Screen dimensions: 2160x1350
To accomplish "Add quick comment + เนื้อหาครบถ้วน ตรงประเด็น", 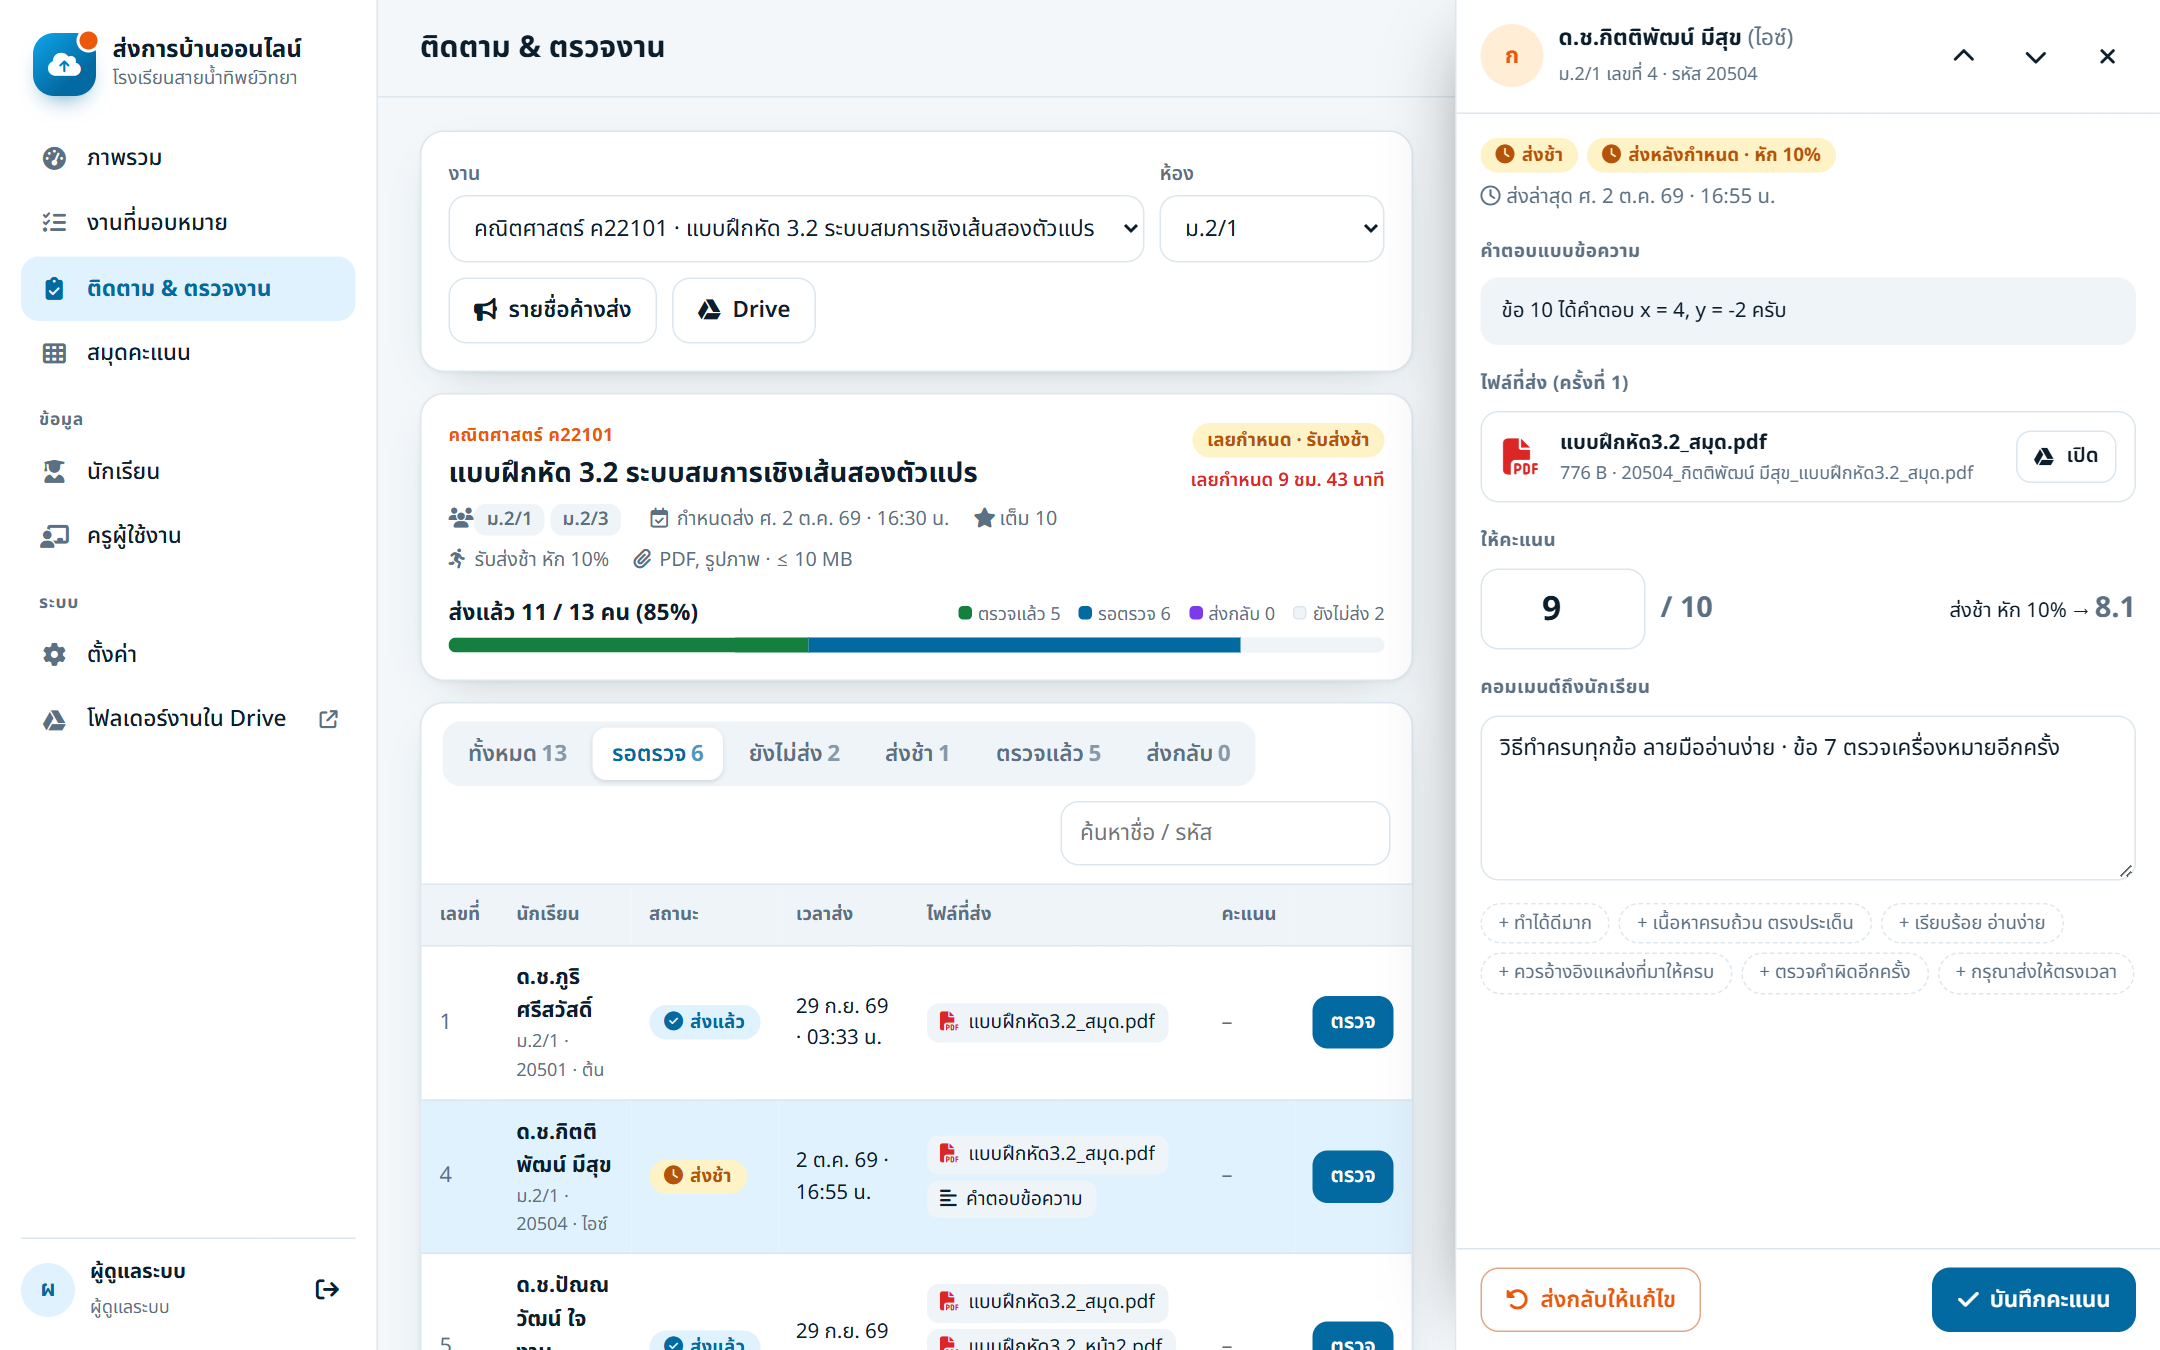I will [1745, 923].
